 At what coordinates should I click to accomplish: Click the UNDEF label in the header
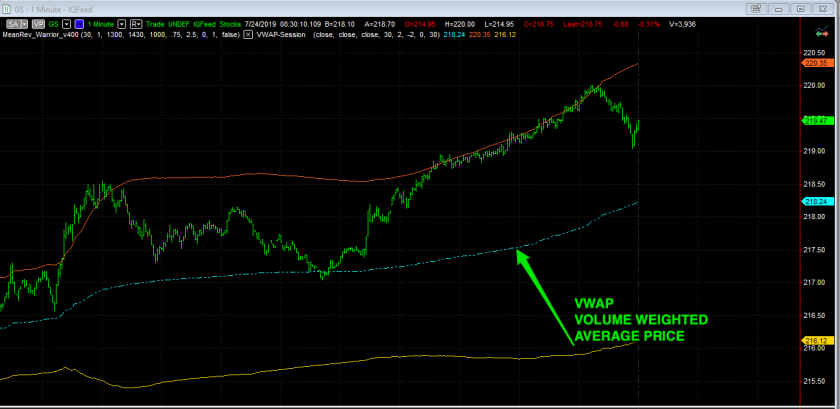[x=178, y=24]
